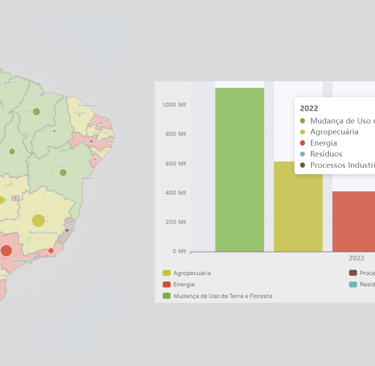Image resolution: width=375 pixels, height=366 pixels.
Task: Click the 1000 Mt y-axis label
Action: click(174, 105)
